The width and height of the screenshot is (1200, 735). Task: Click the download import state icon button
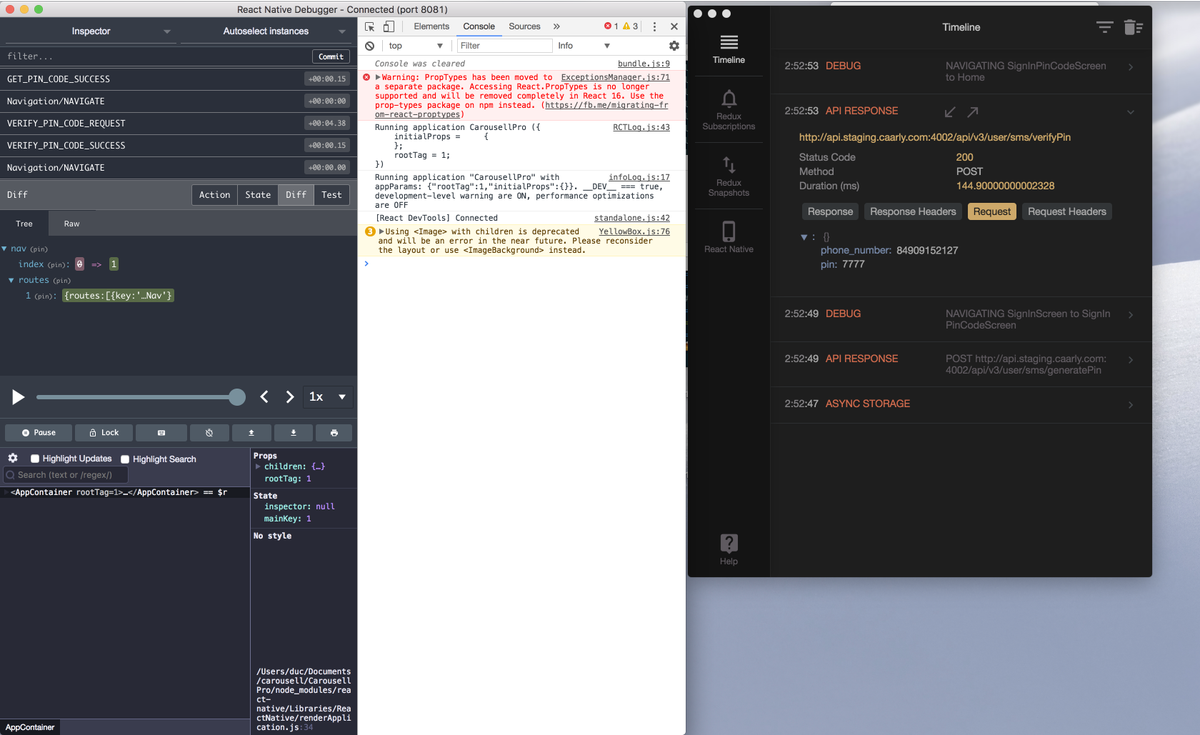tap(294, 433)
